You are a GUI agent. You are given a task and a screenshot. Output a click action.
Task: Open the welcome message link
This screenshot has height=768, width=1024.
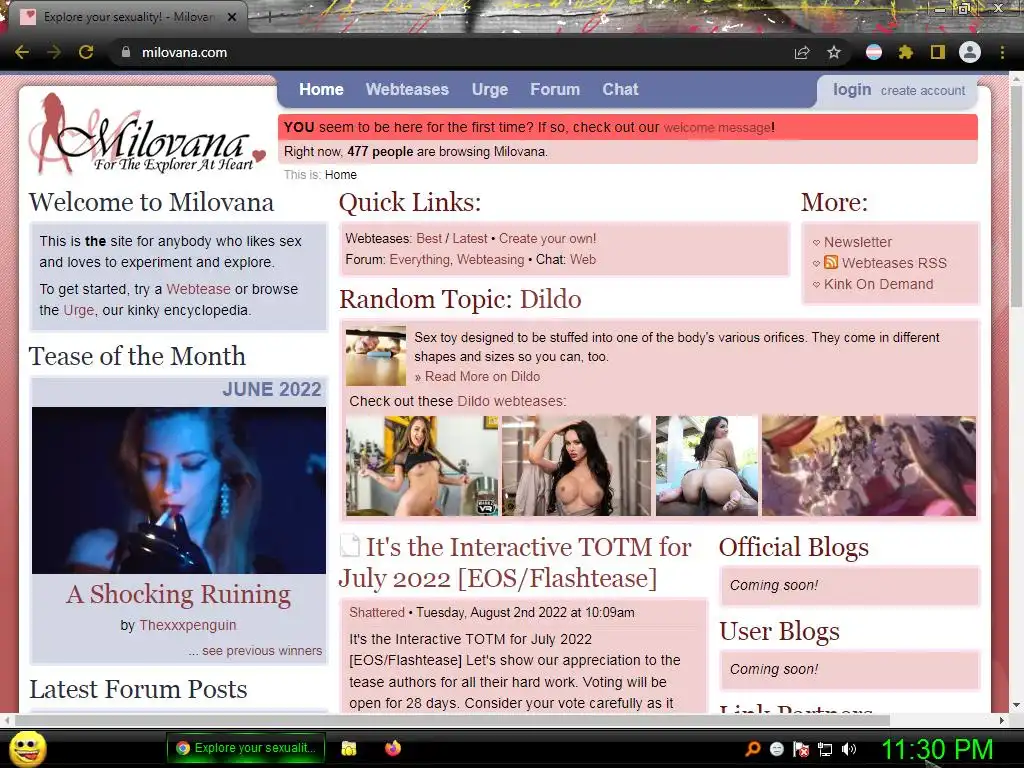[717, 127]
